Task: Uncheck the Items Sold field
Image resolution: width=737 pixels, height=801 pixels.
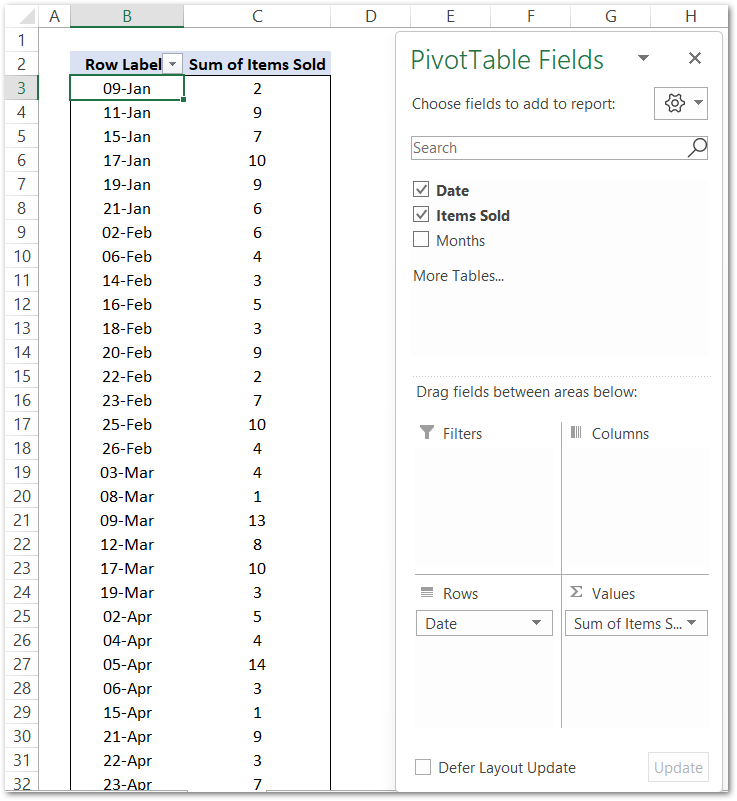Action: point(421,215)
